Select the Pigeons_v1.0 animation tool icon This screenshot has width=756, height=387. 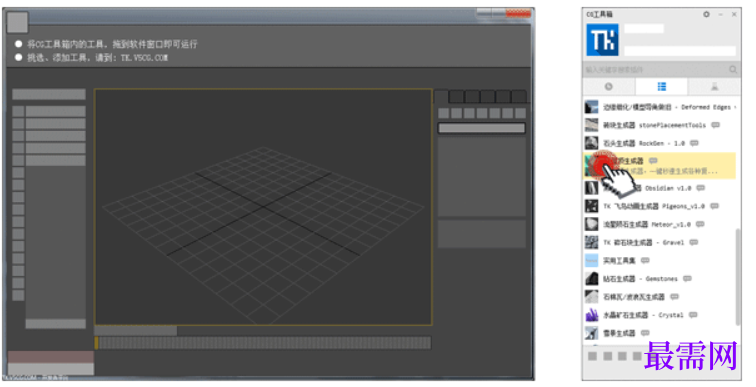tap(591, 206)
